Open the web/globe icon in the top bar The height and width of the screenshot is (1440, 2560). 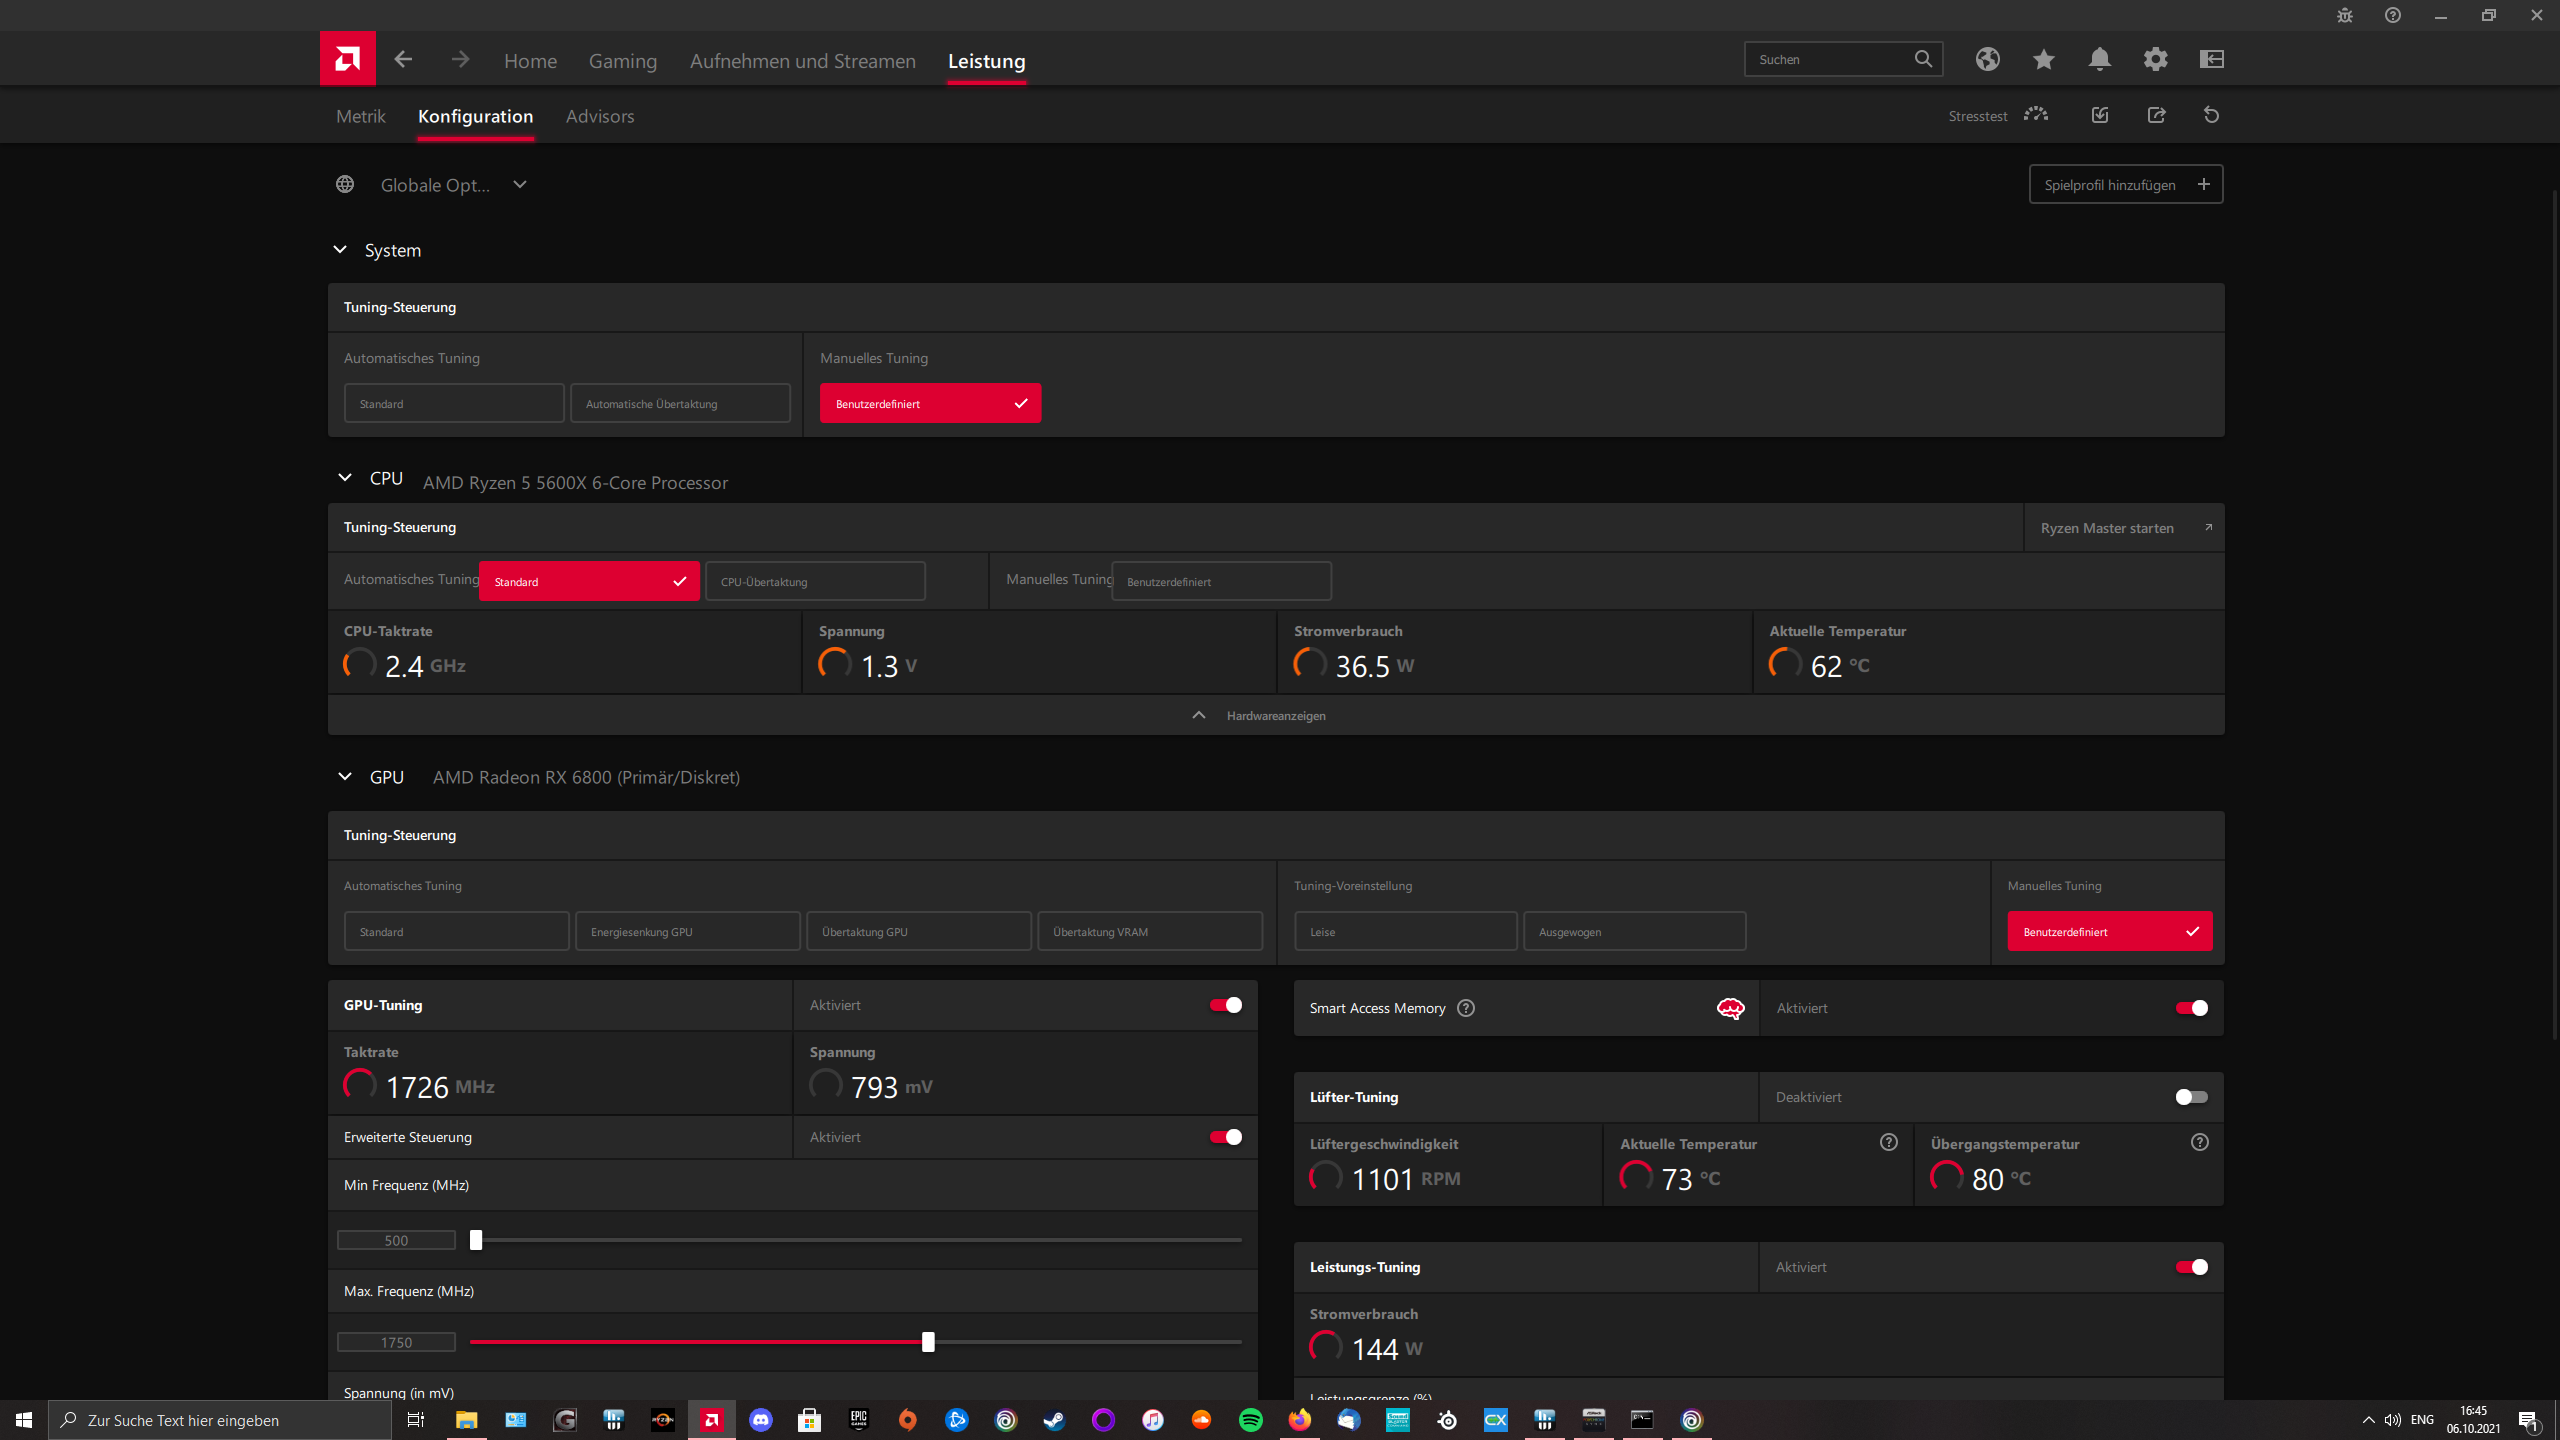point(1987,59)
